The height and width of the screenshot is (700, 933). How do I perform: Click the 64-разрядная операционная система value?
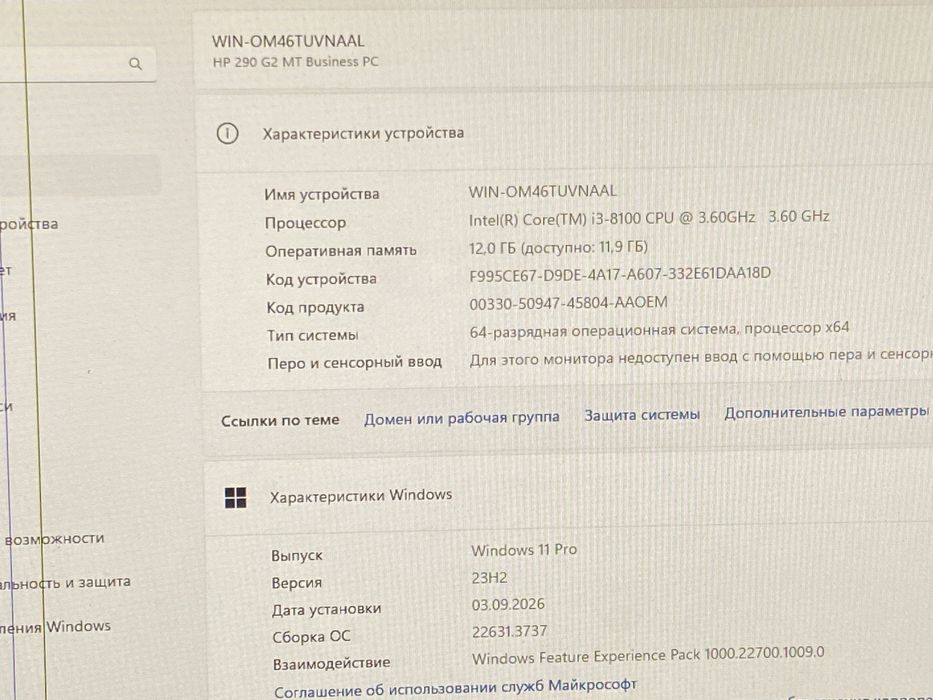click(x=659, y=330)
